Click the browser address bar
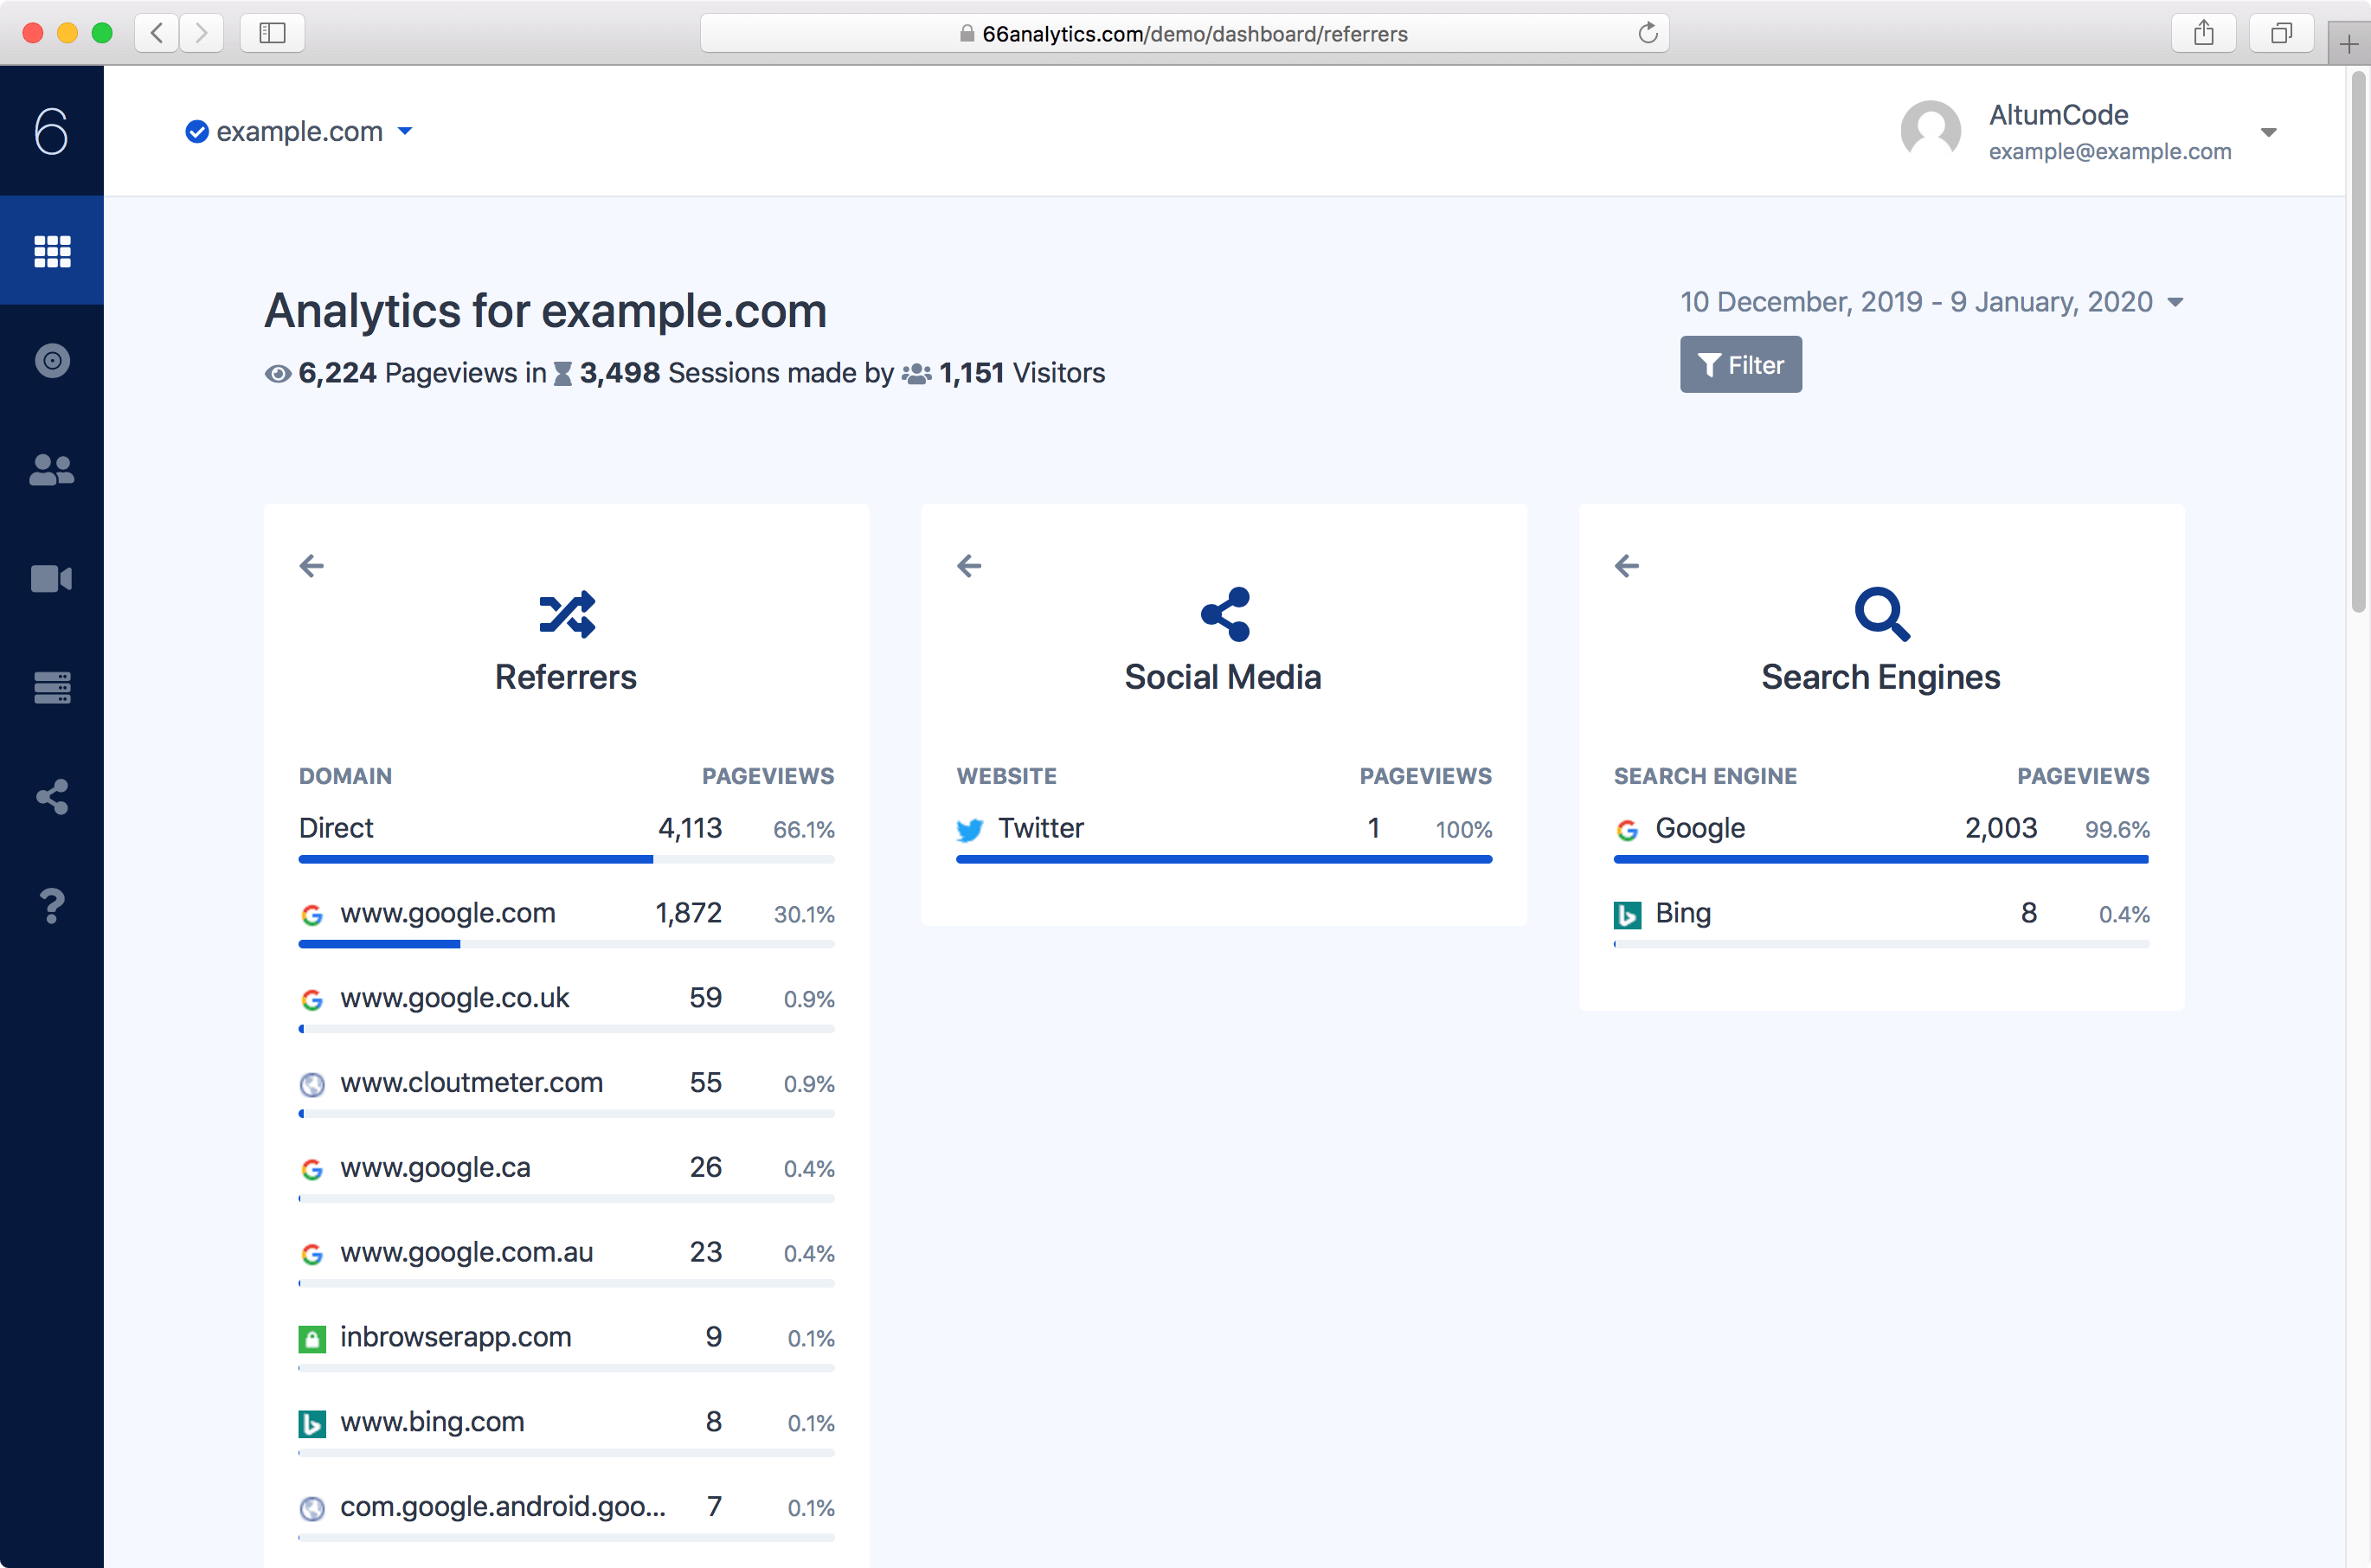The height and width of the screenshot is (1568, 2371). (x=1184, y=34)
